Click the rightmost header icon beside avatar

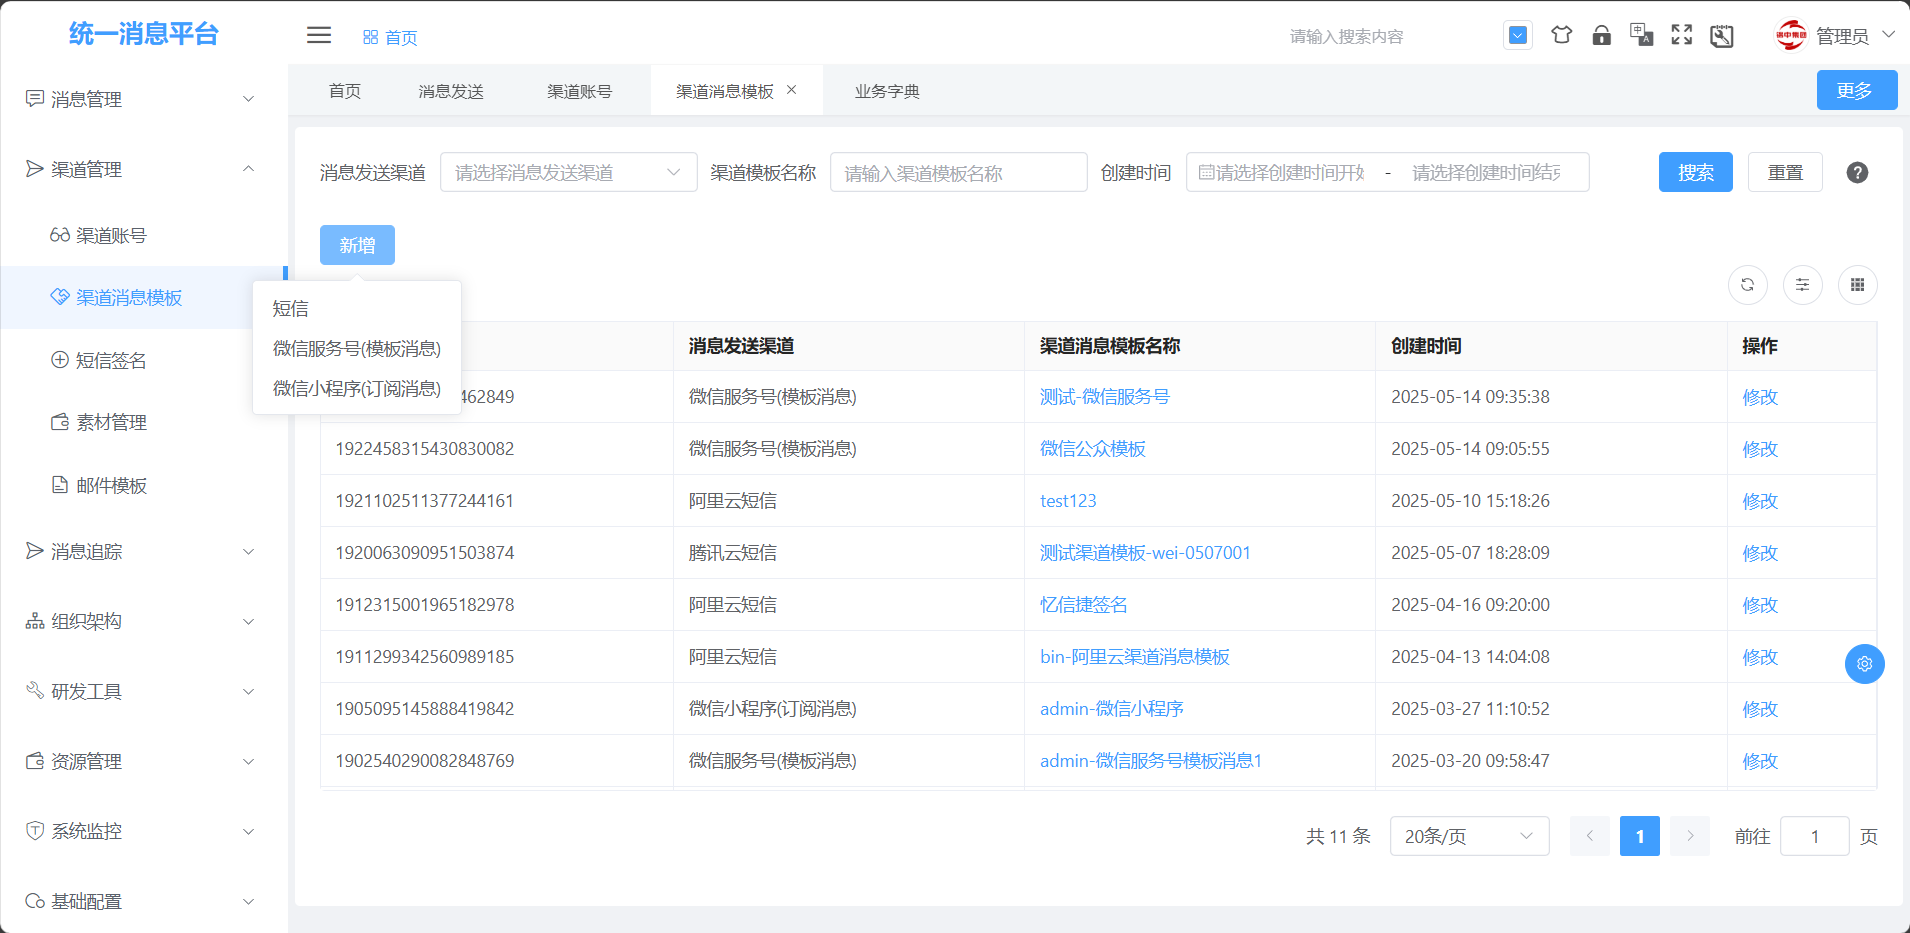click(1722, 36)
